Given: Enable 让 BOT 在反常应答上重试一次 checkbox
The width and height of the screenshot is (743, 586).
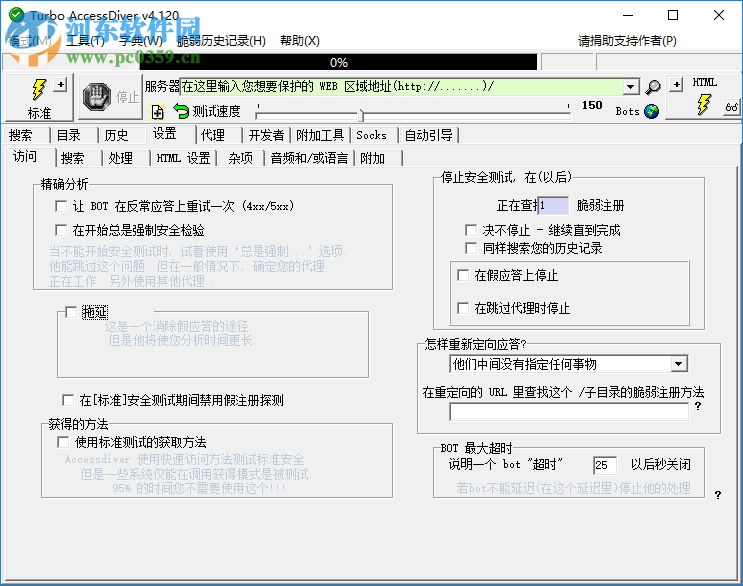Looking at the screenshot, I should (x=61, y=206).
